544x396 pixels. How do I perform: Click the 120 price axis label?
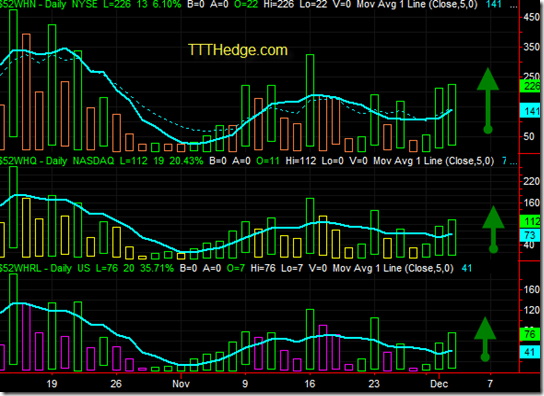click(531, 310)
